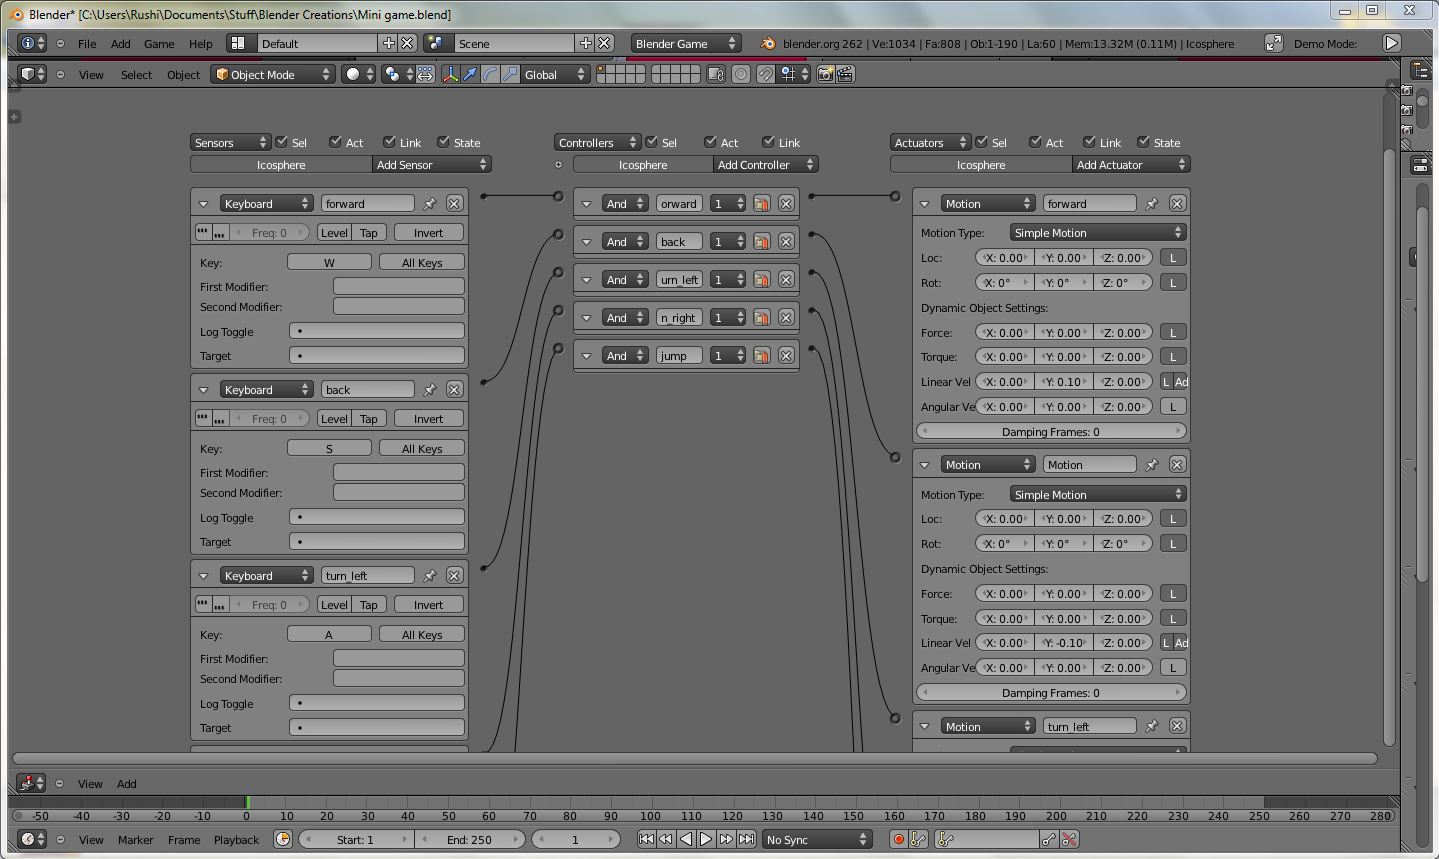Play animation forward in timeline

(x=706, y=839)
